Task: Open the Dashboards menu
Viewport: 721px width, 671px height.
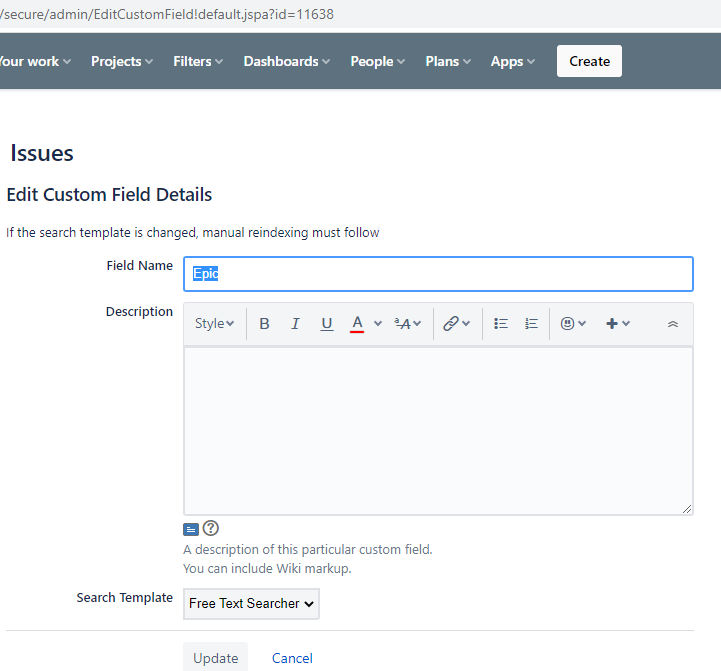Action: (x=287, y=61)
